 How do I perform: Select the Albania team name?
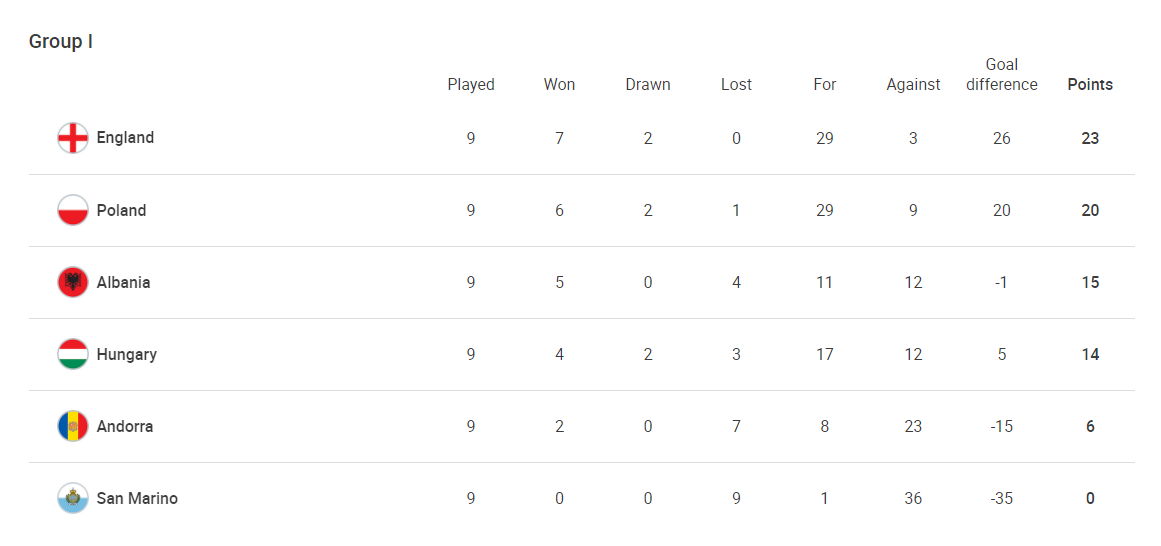(x=123, y=282)
